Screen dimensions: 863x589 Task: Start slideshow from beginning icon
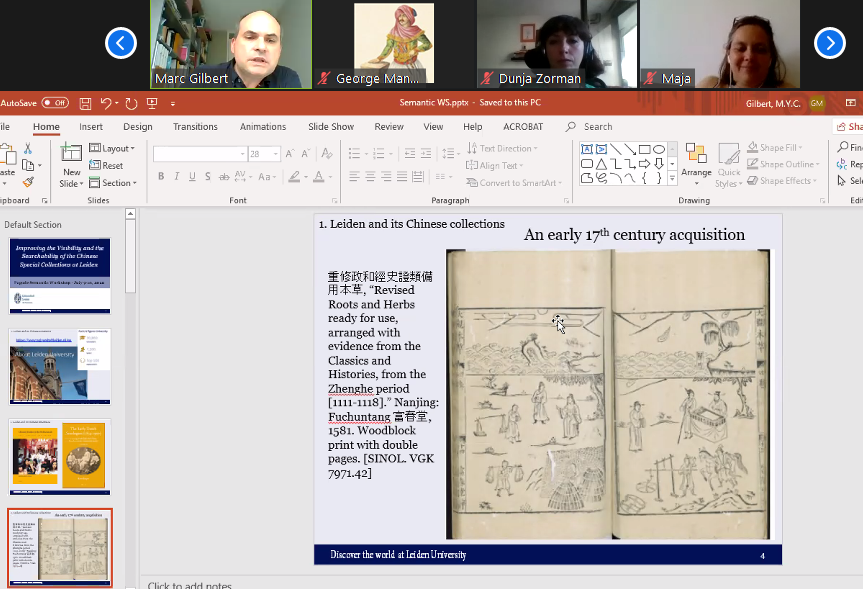[x=152, y=103]
